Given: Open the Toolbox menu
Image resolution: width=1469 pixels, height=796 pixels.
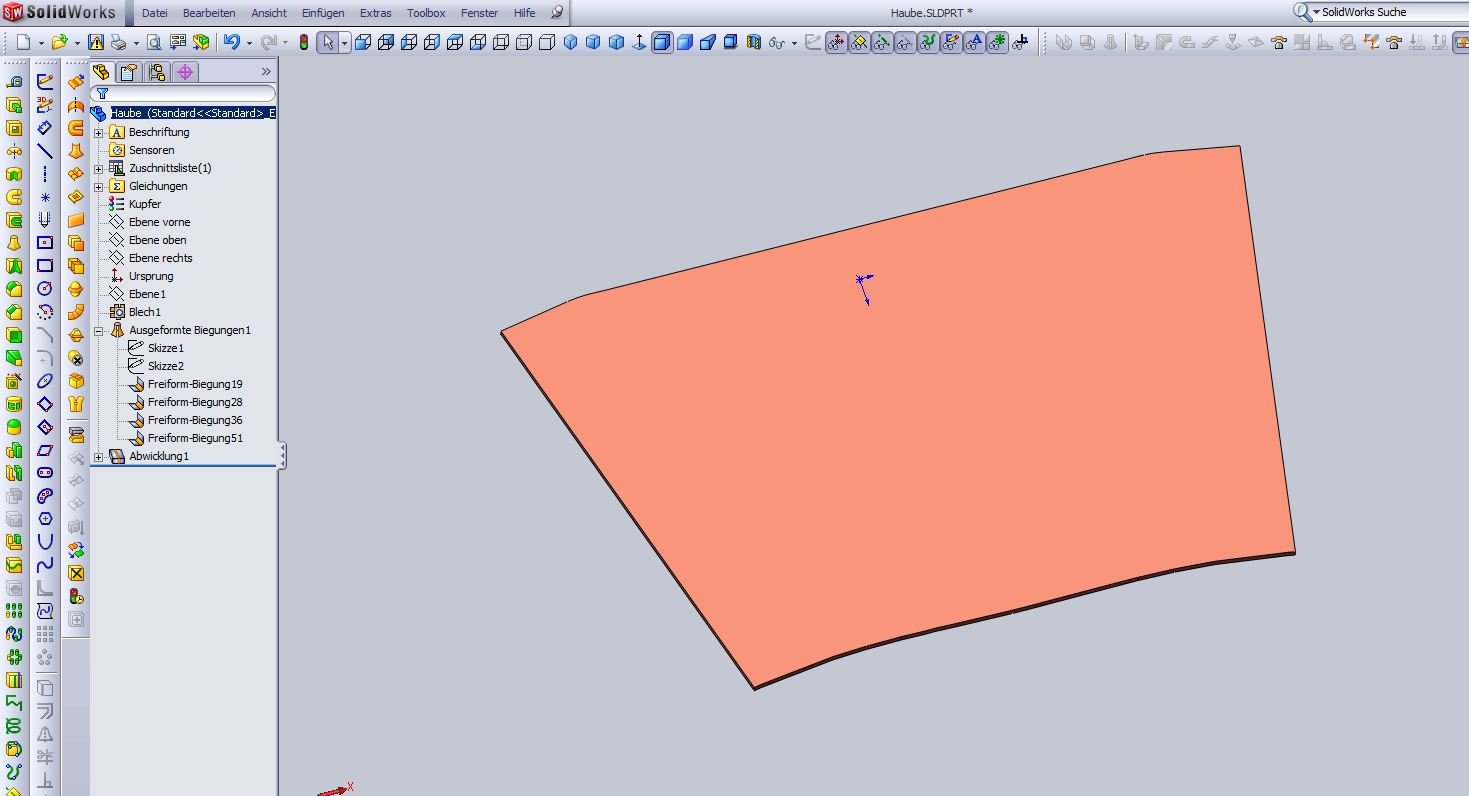Looking at the screenshot, I should [426, 13].
